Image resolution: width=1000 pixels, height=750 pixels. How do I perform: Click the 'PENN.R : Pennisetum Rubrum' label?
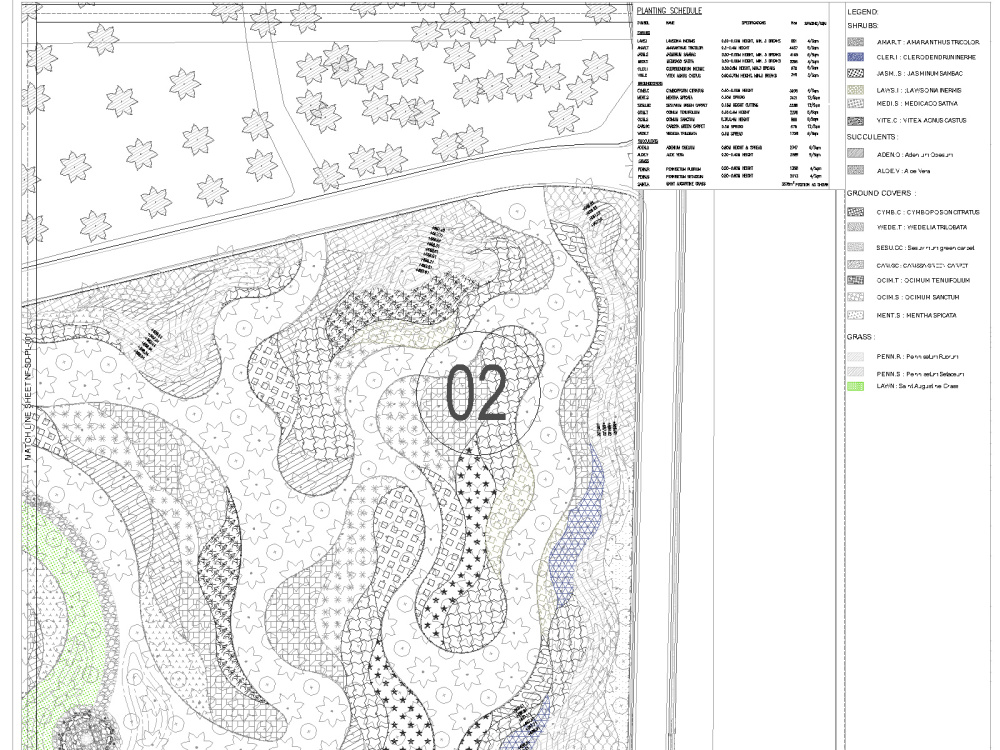pos(917,357)
